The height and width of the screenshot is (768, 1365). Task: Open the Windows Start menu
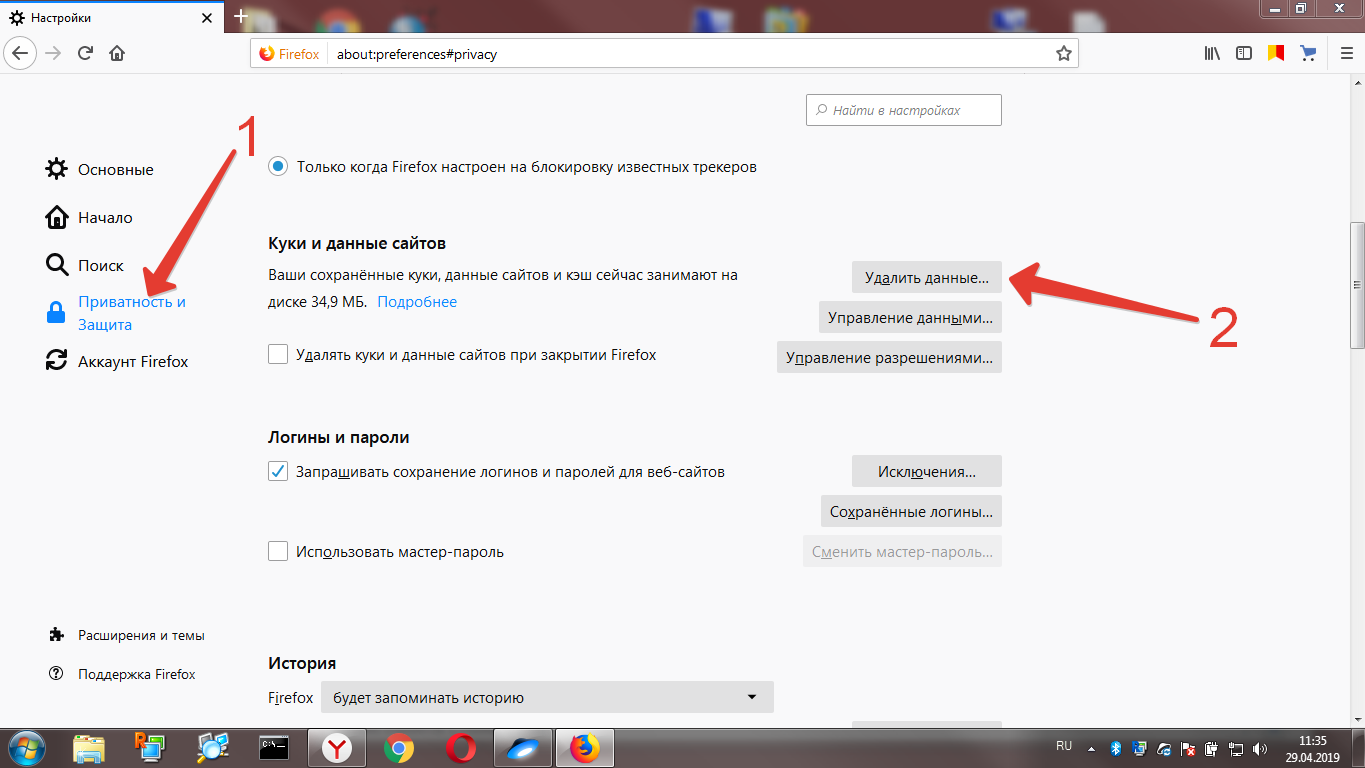[28, 747]
